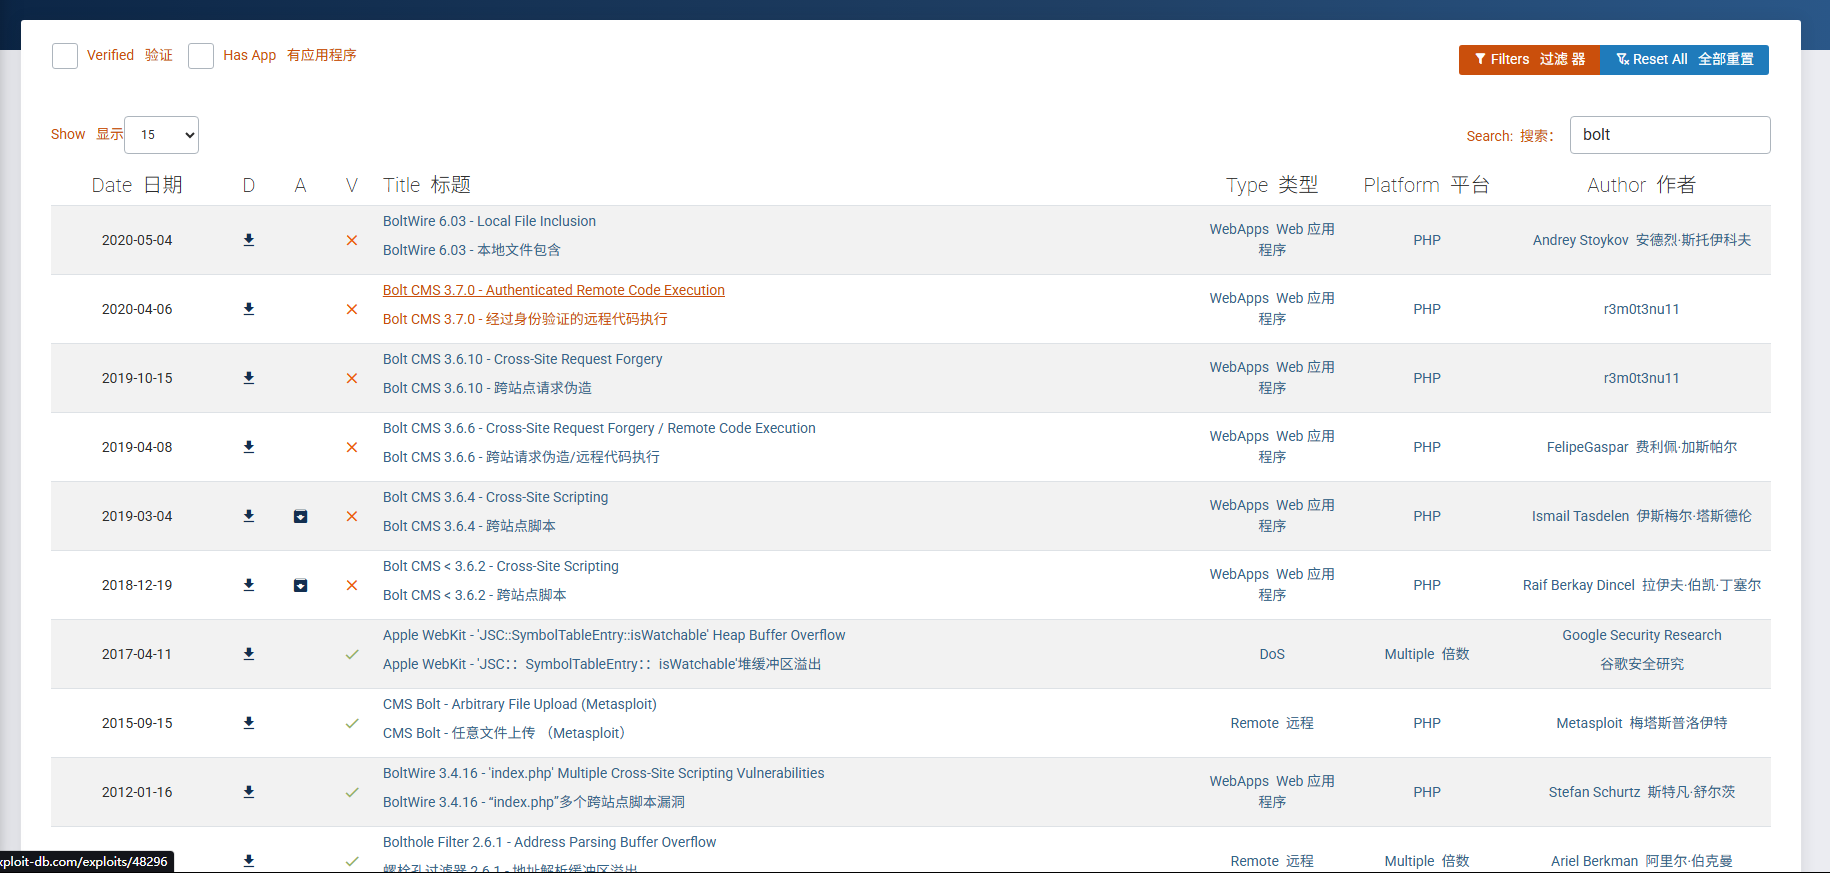Download the Apple WebKit heap overflow exploit
This screenshot has height=873, width=1830.
coord(249,654)
